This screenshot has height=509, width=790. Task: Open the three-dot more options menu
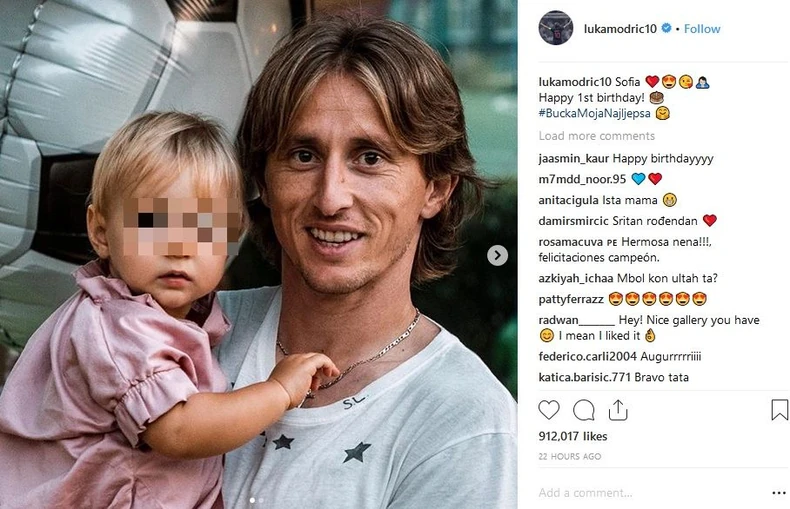pos(779,493)
